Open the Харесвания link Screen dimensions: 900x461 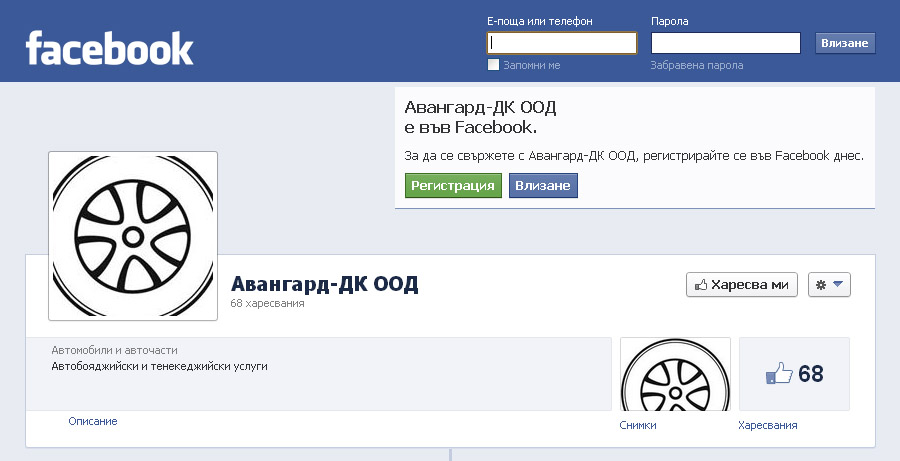click(x=768, y=425)
